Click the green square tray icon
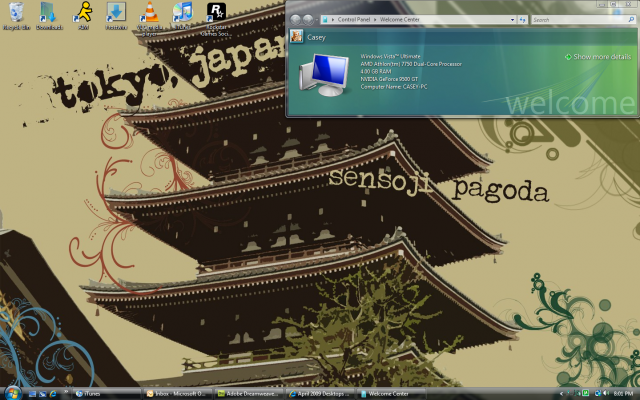The image size is (640, 400). click(585, 393)
